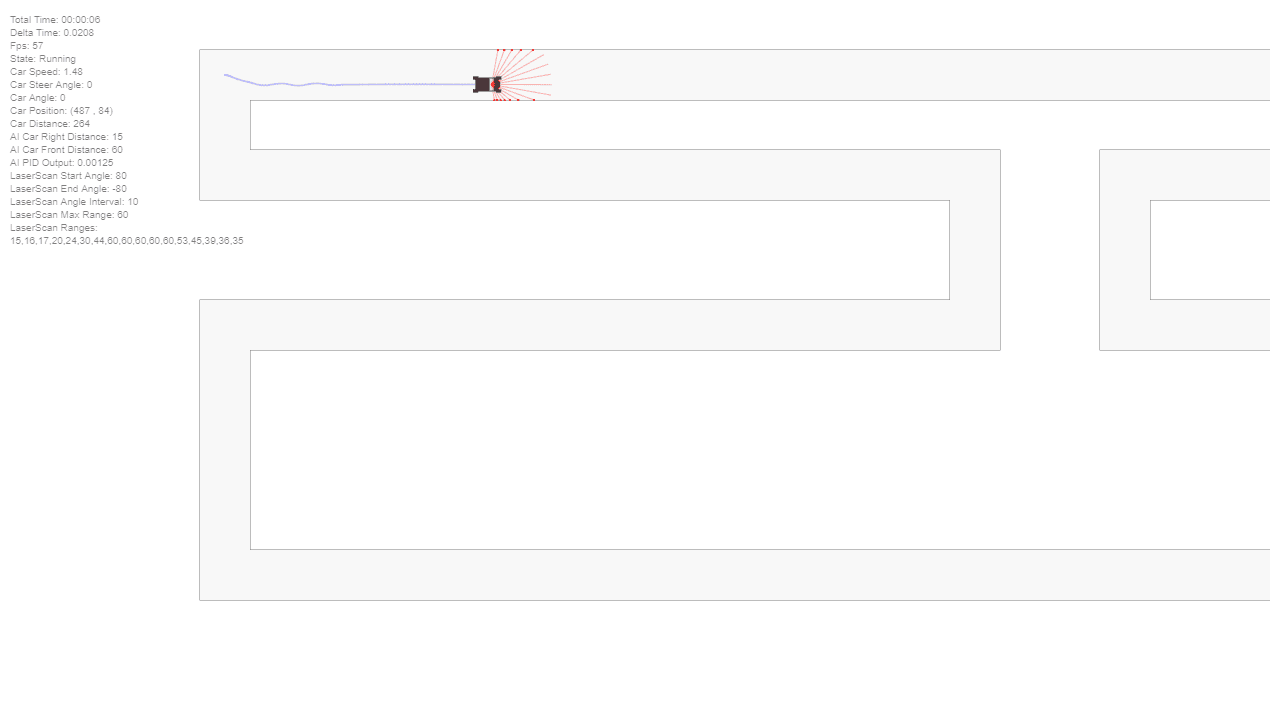Click the car on the track
Image resolution: width=1280 pixels, height=720 pixels.
point(487,84)
